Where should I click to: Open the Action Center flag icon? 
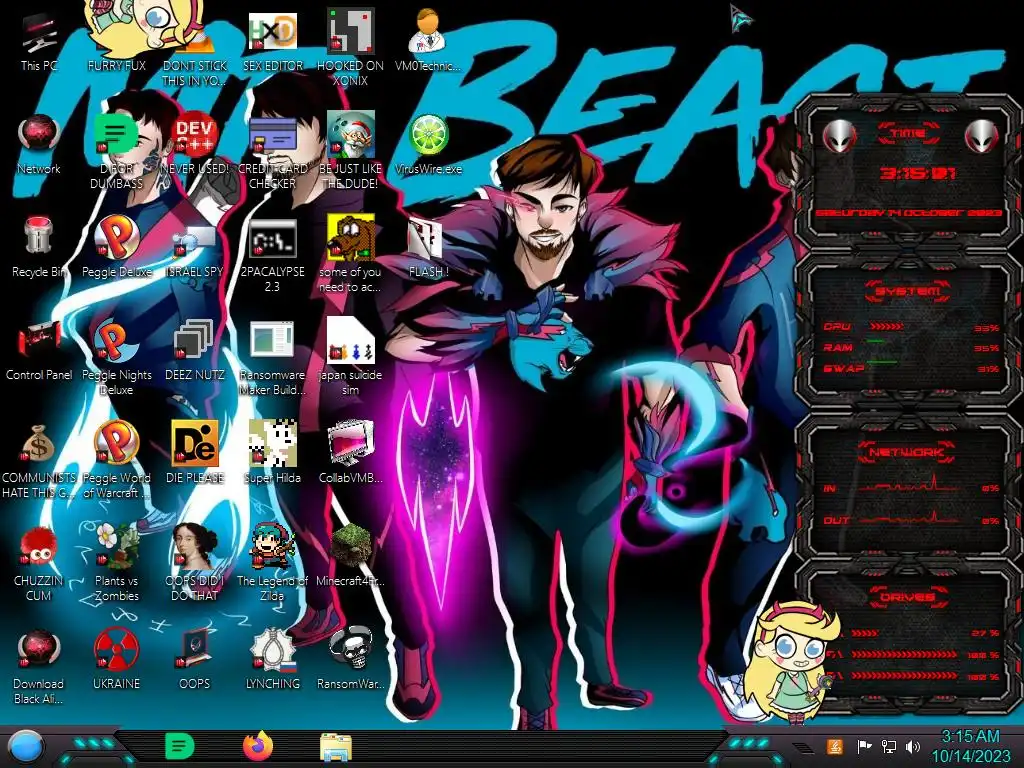[864, 746]
